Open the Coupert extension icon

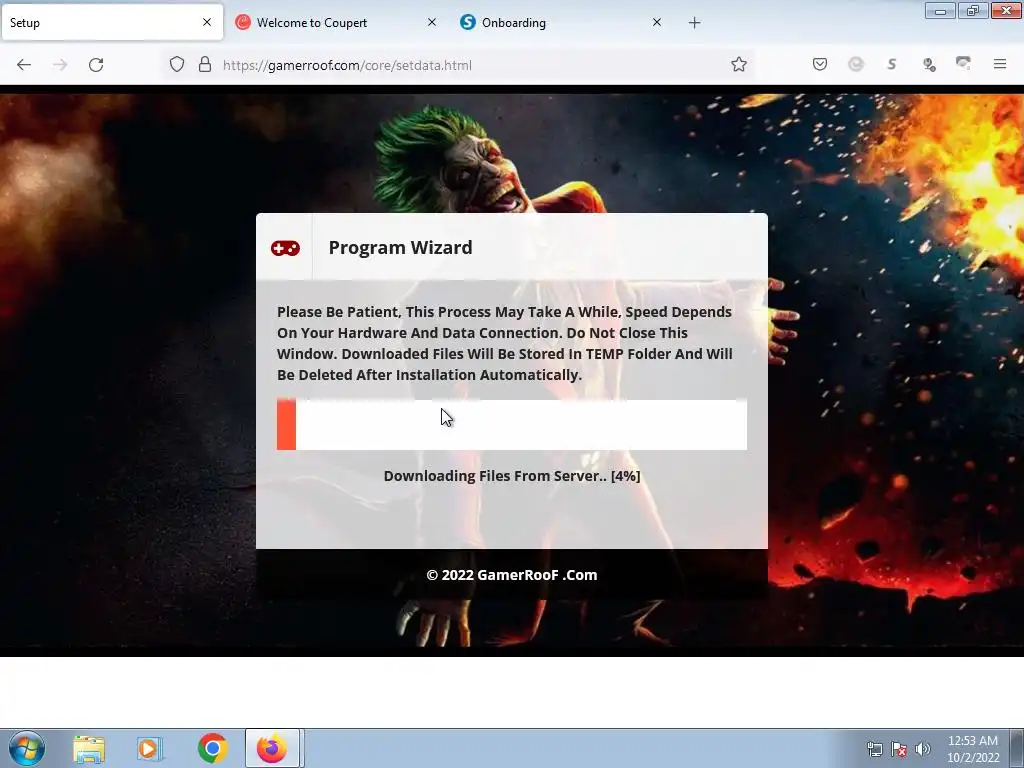(x=856, y=64)
